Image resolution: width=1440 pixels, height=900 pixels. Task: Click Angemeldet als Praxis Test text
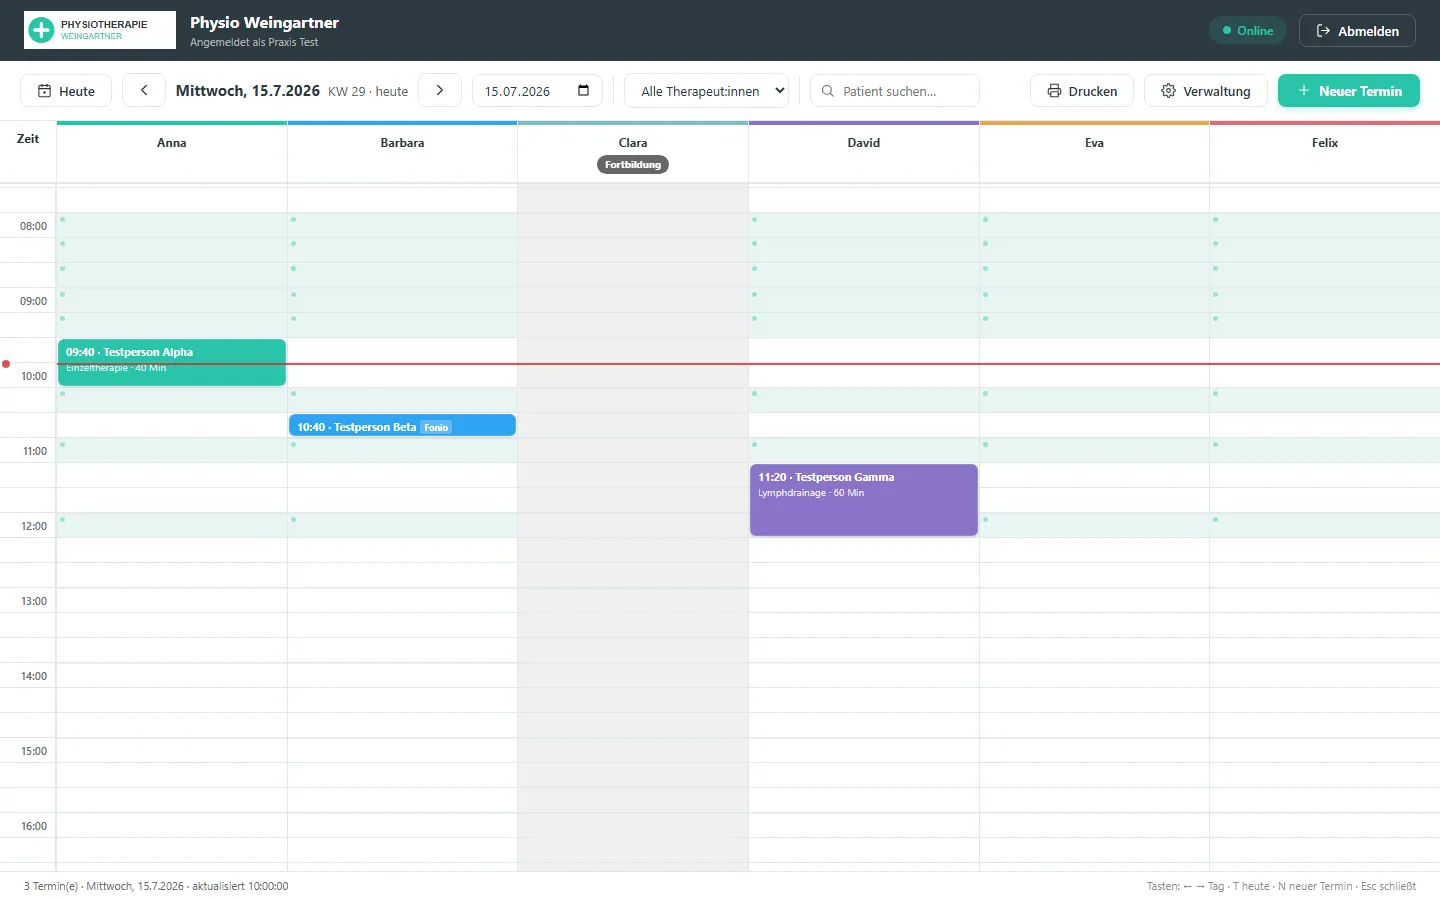(254, 42)
